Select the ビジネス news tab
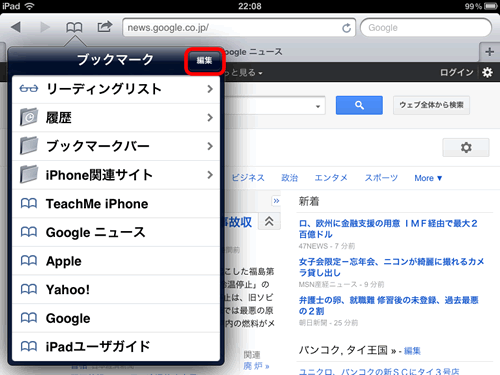The height and width of the screenshot is (375, 500). [x=248, y=178]
